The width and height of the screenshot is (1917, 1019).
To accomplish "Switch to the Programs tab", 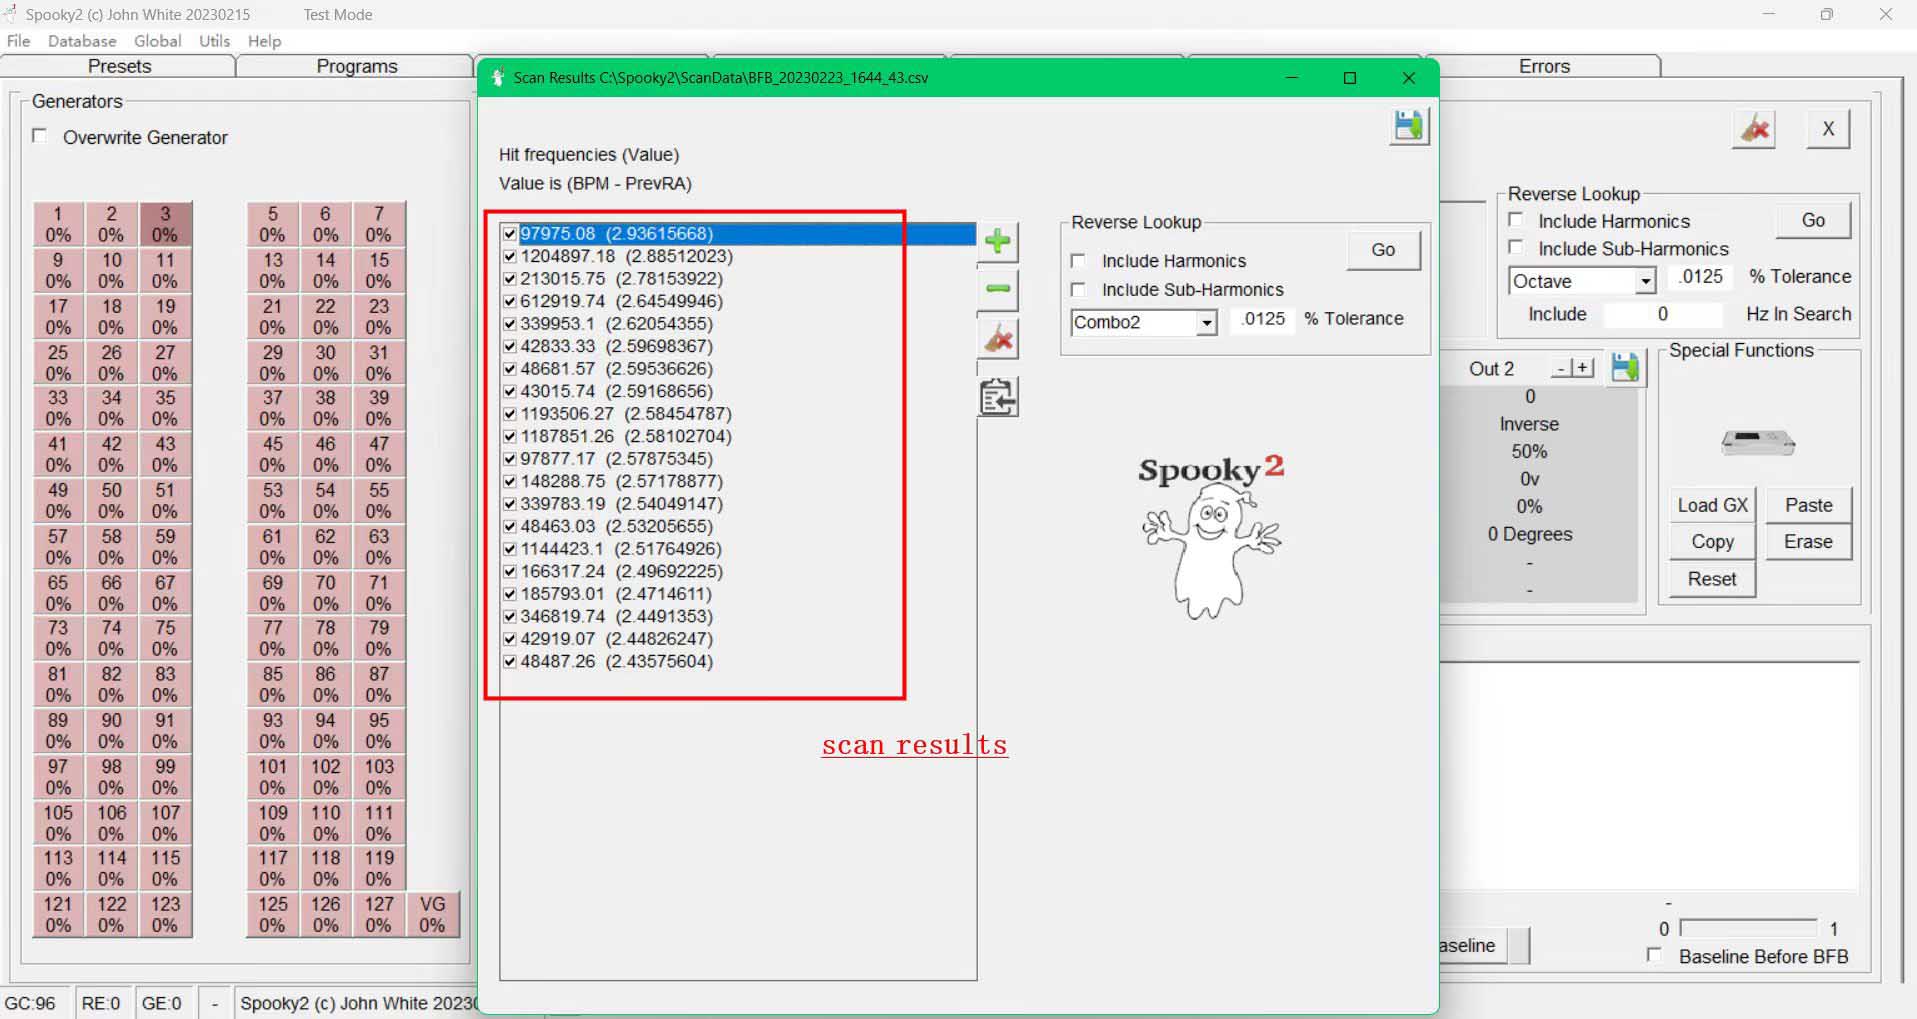I will pos(356,66).
